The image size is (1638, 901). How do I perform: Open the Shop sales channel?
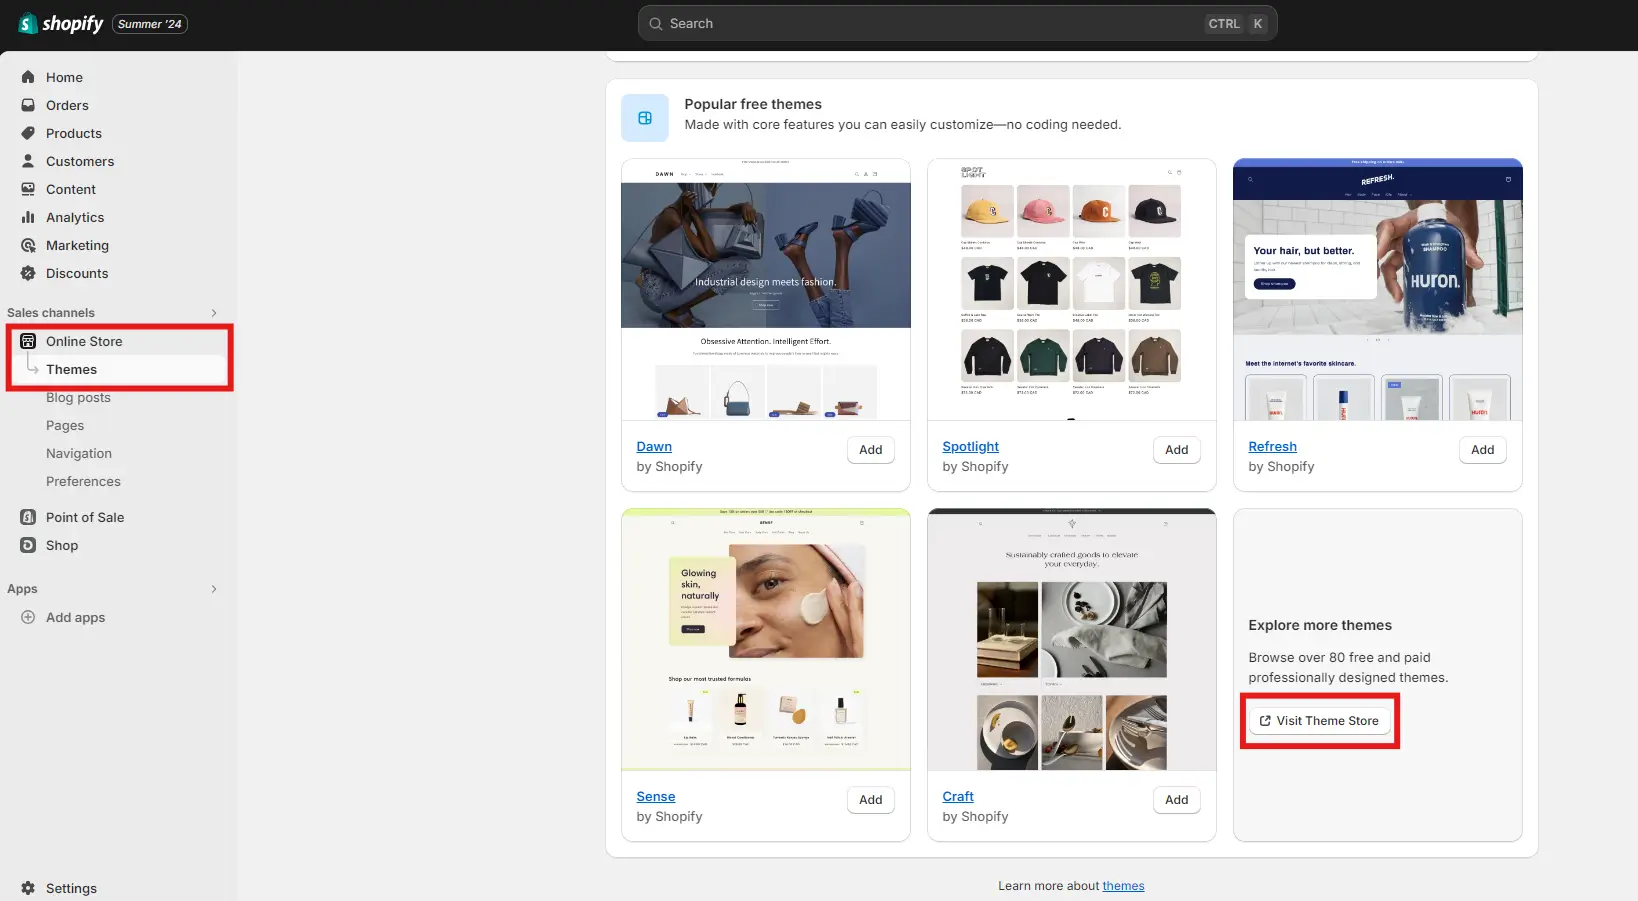(62, 545)
